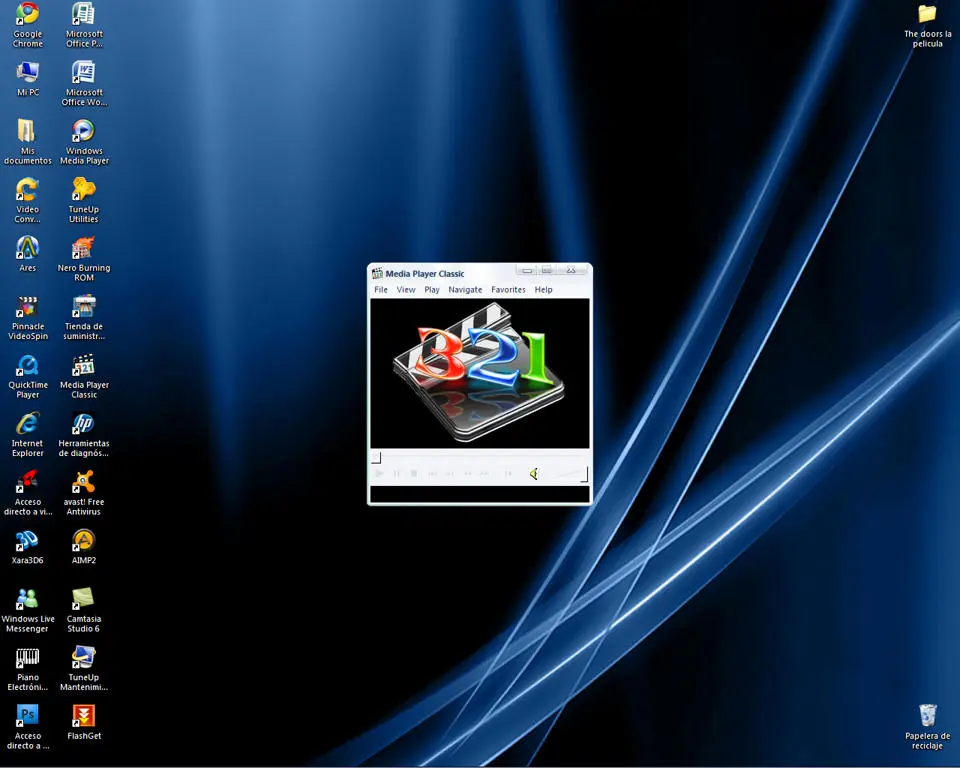Select Pinnacle VideoSpin shortcut
The width and height of the screenshot is (960, 768).
click(x=28, y=317)
